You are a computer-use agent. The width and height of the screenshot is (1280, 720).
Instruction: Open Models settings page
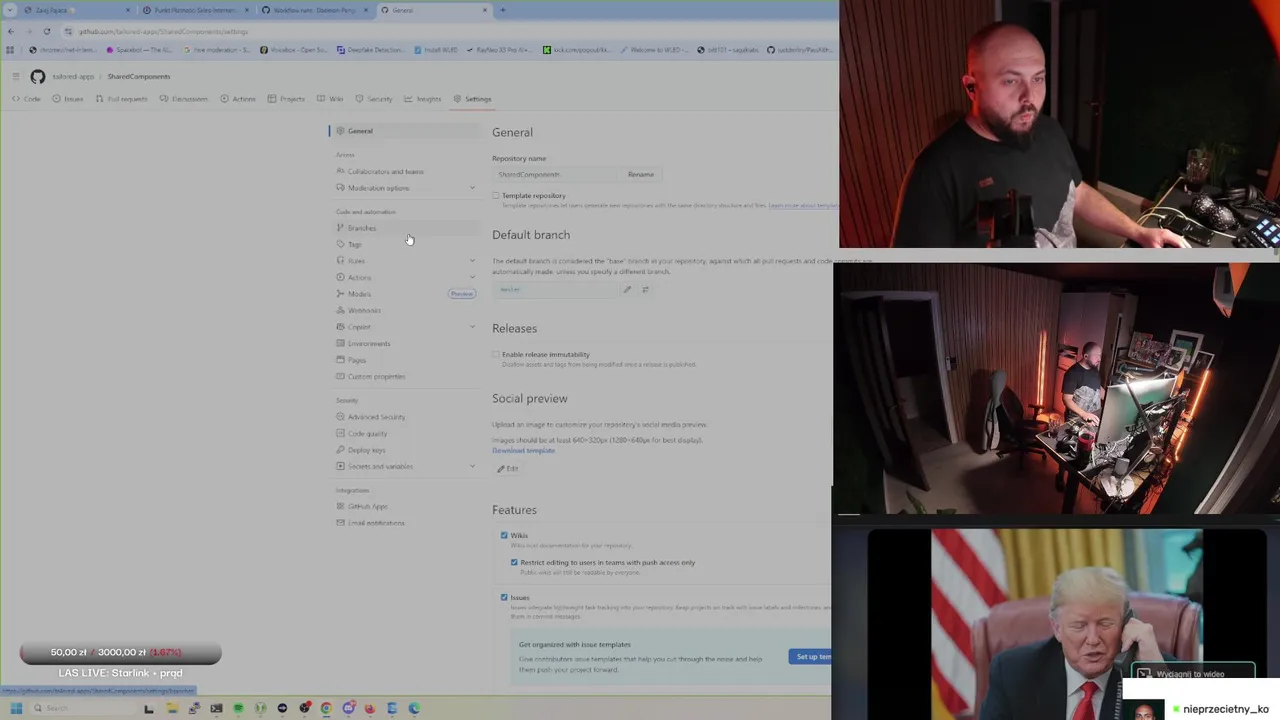click(x=405, y=294)
